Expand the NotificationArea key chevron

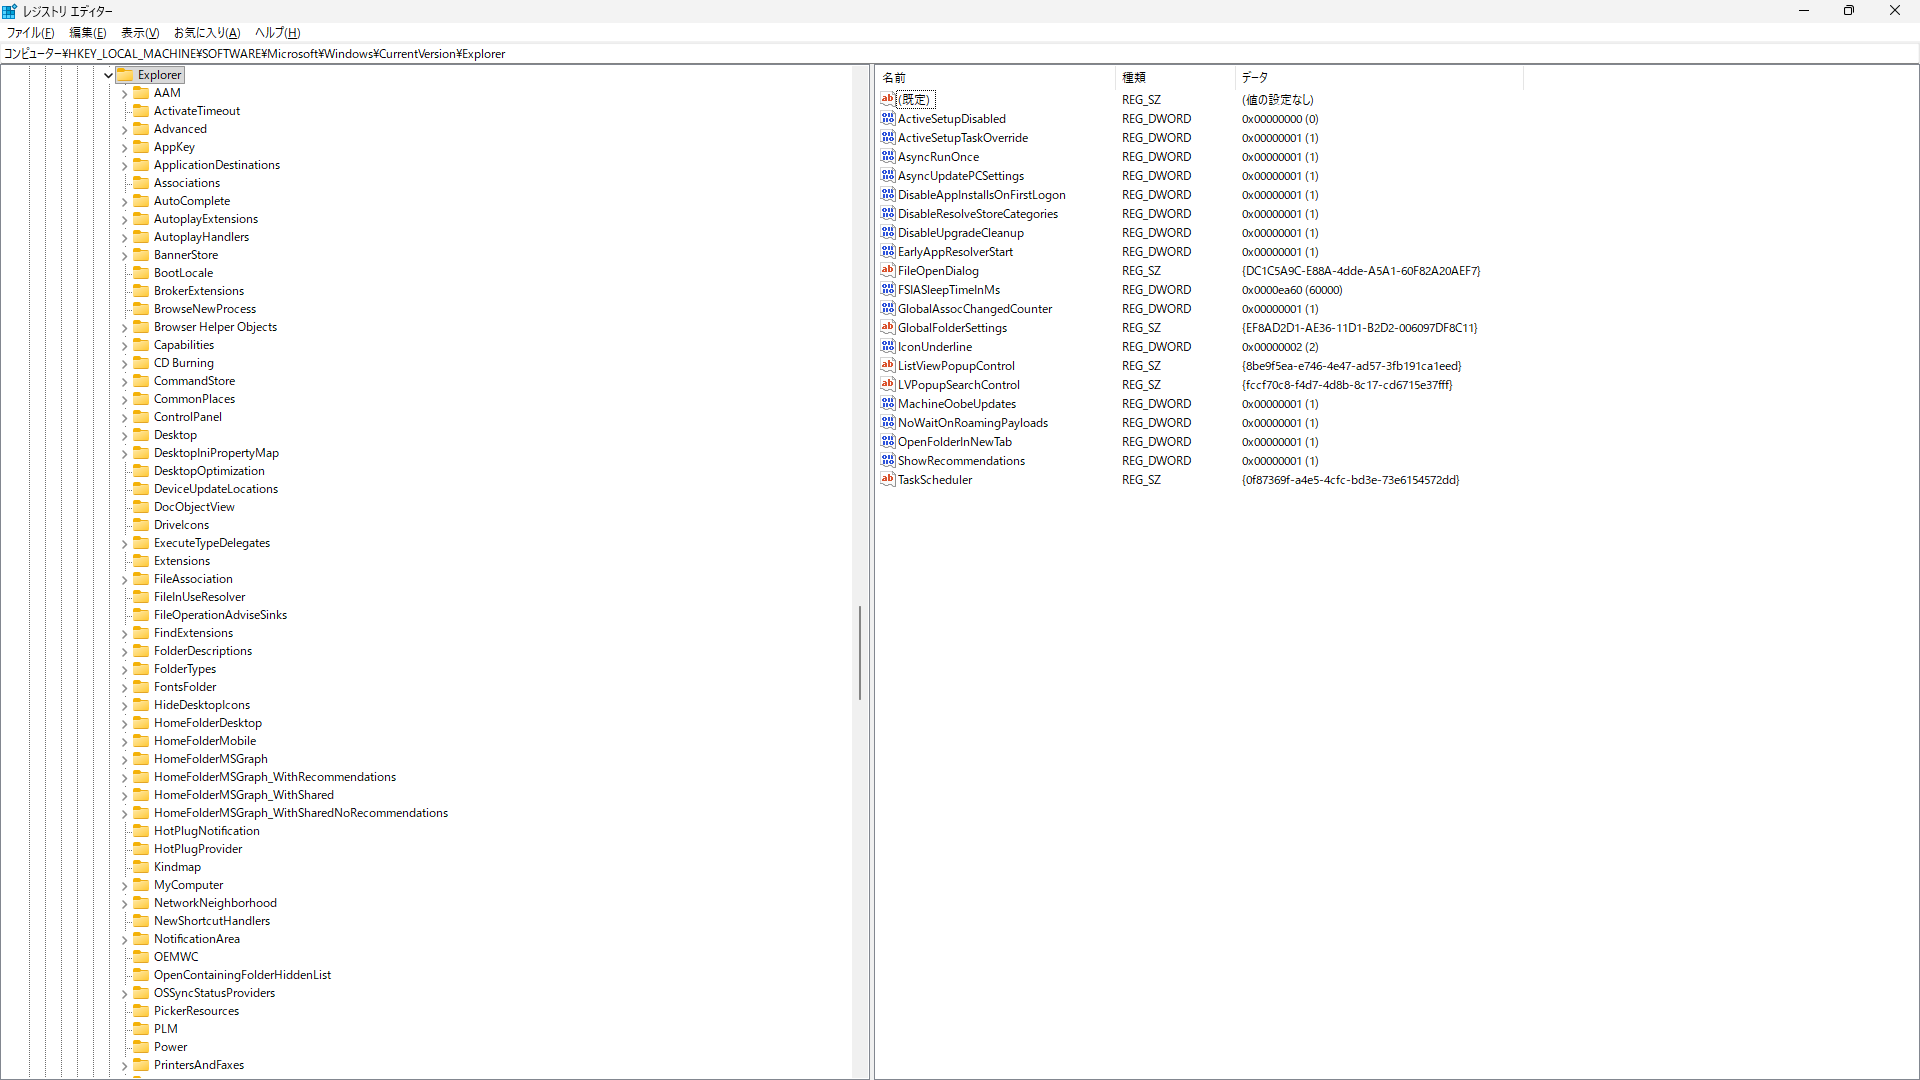[x=125, y=939]
